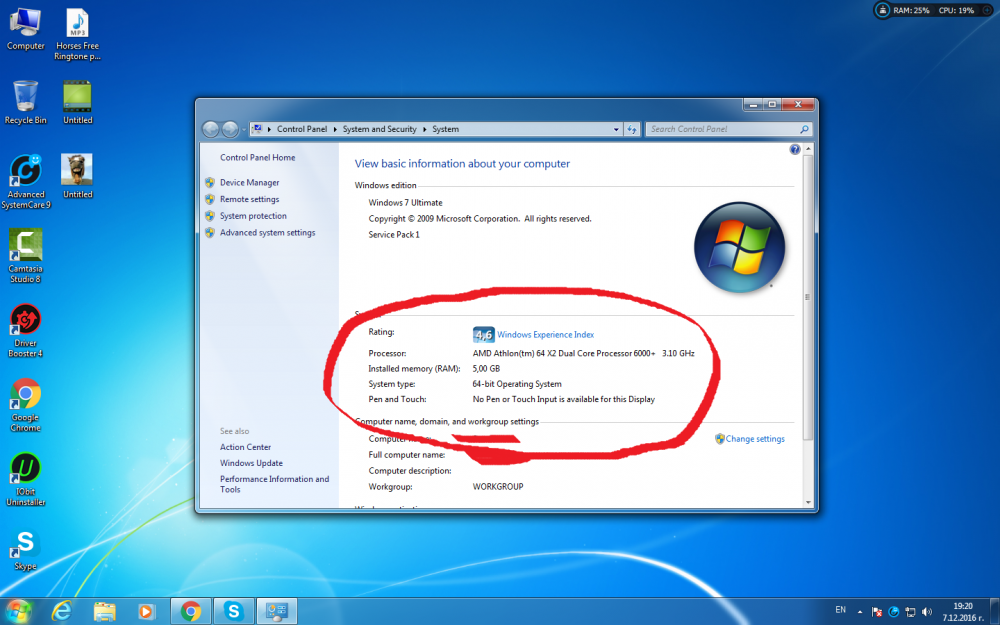Click the 5,00 GB installed memory value
1000x625 pixels.
pyautogui.click(x=486, y=369)
